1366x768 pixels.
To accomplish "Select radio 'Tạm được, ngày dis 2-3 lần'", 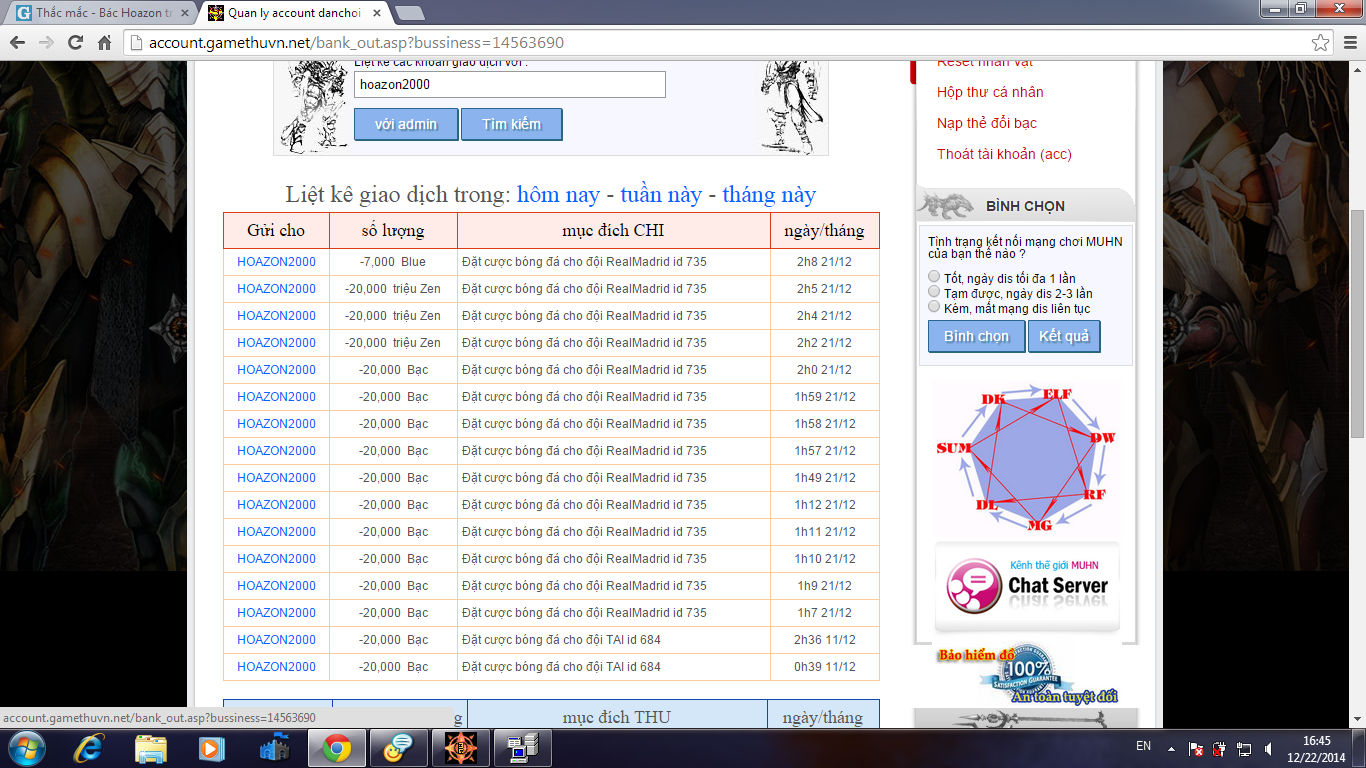I will pyautogui.click(x=934, y=292).
